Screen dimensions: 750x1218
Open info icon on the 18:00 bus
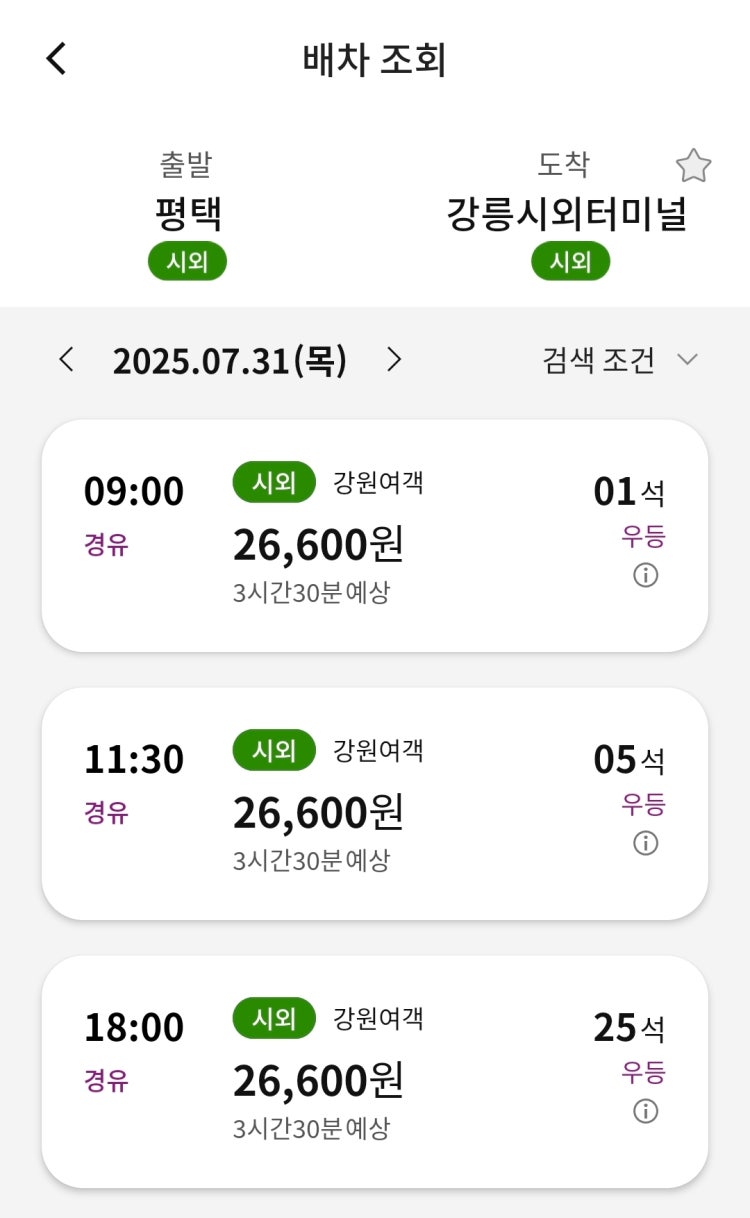pyautogui.click(x=646, y=1111)
